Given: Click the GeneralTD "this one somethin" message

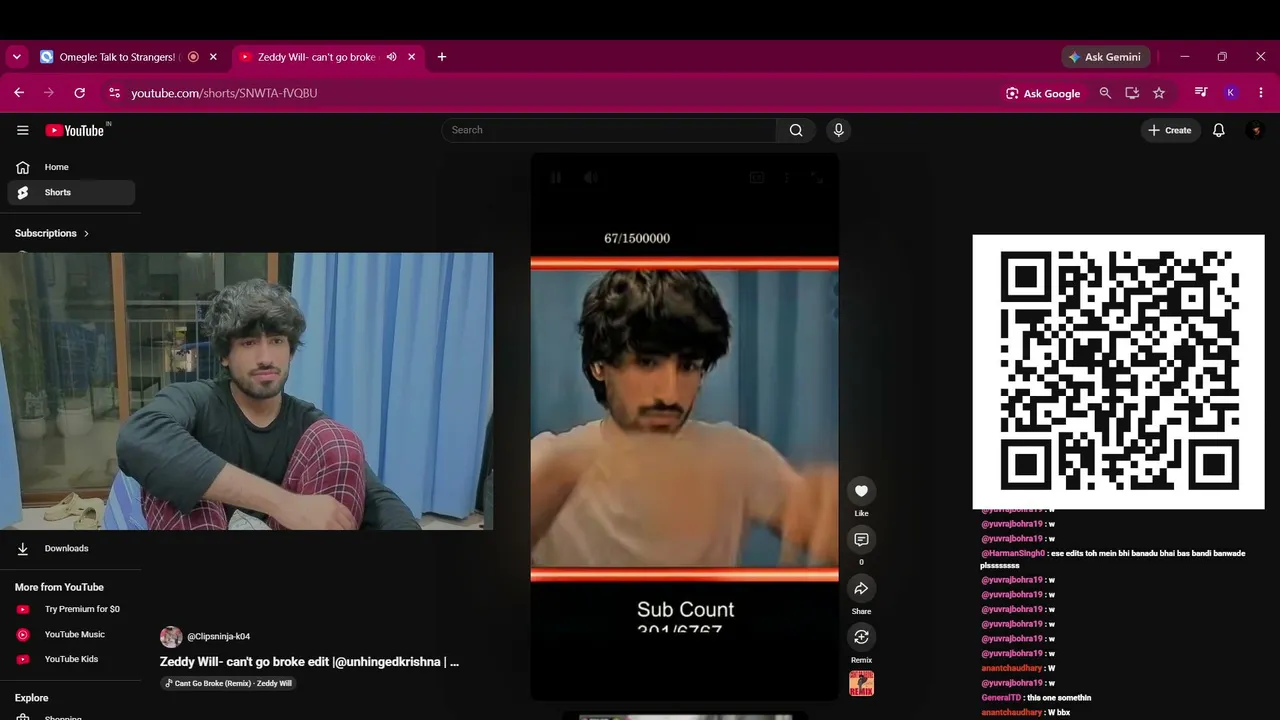Looking at the screenshot, I should 1036,698.
